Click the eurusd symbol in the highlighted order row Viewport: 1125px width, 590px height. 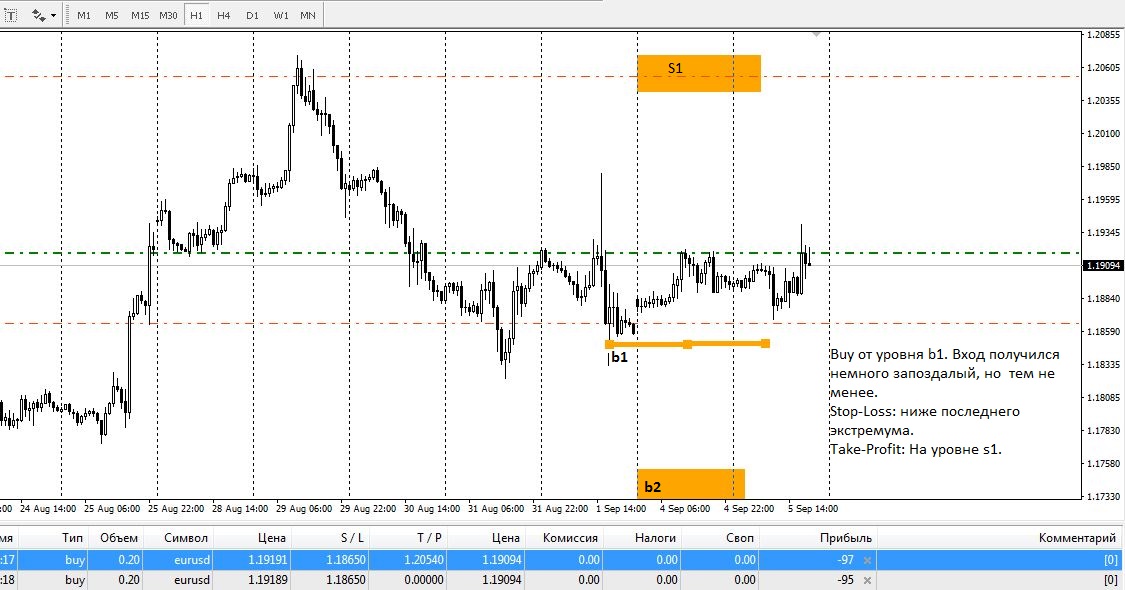point(192,560)
